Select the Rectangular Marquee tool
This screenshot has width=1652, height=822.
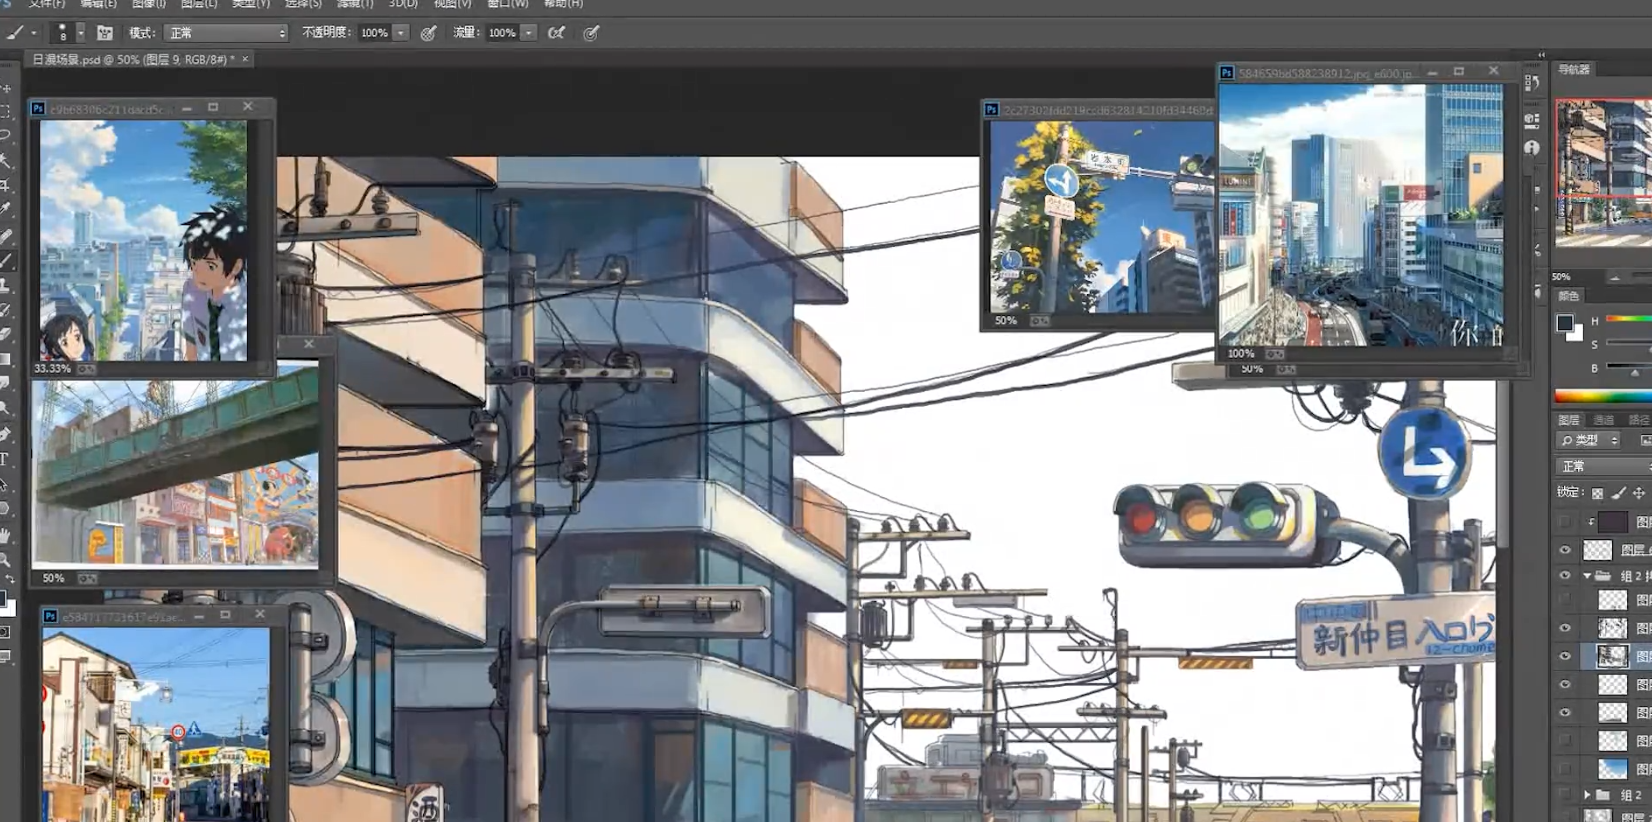point(6,112)
